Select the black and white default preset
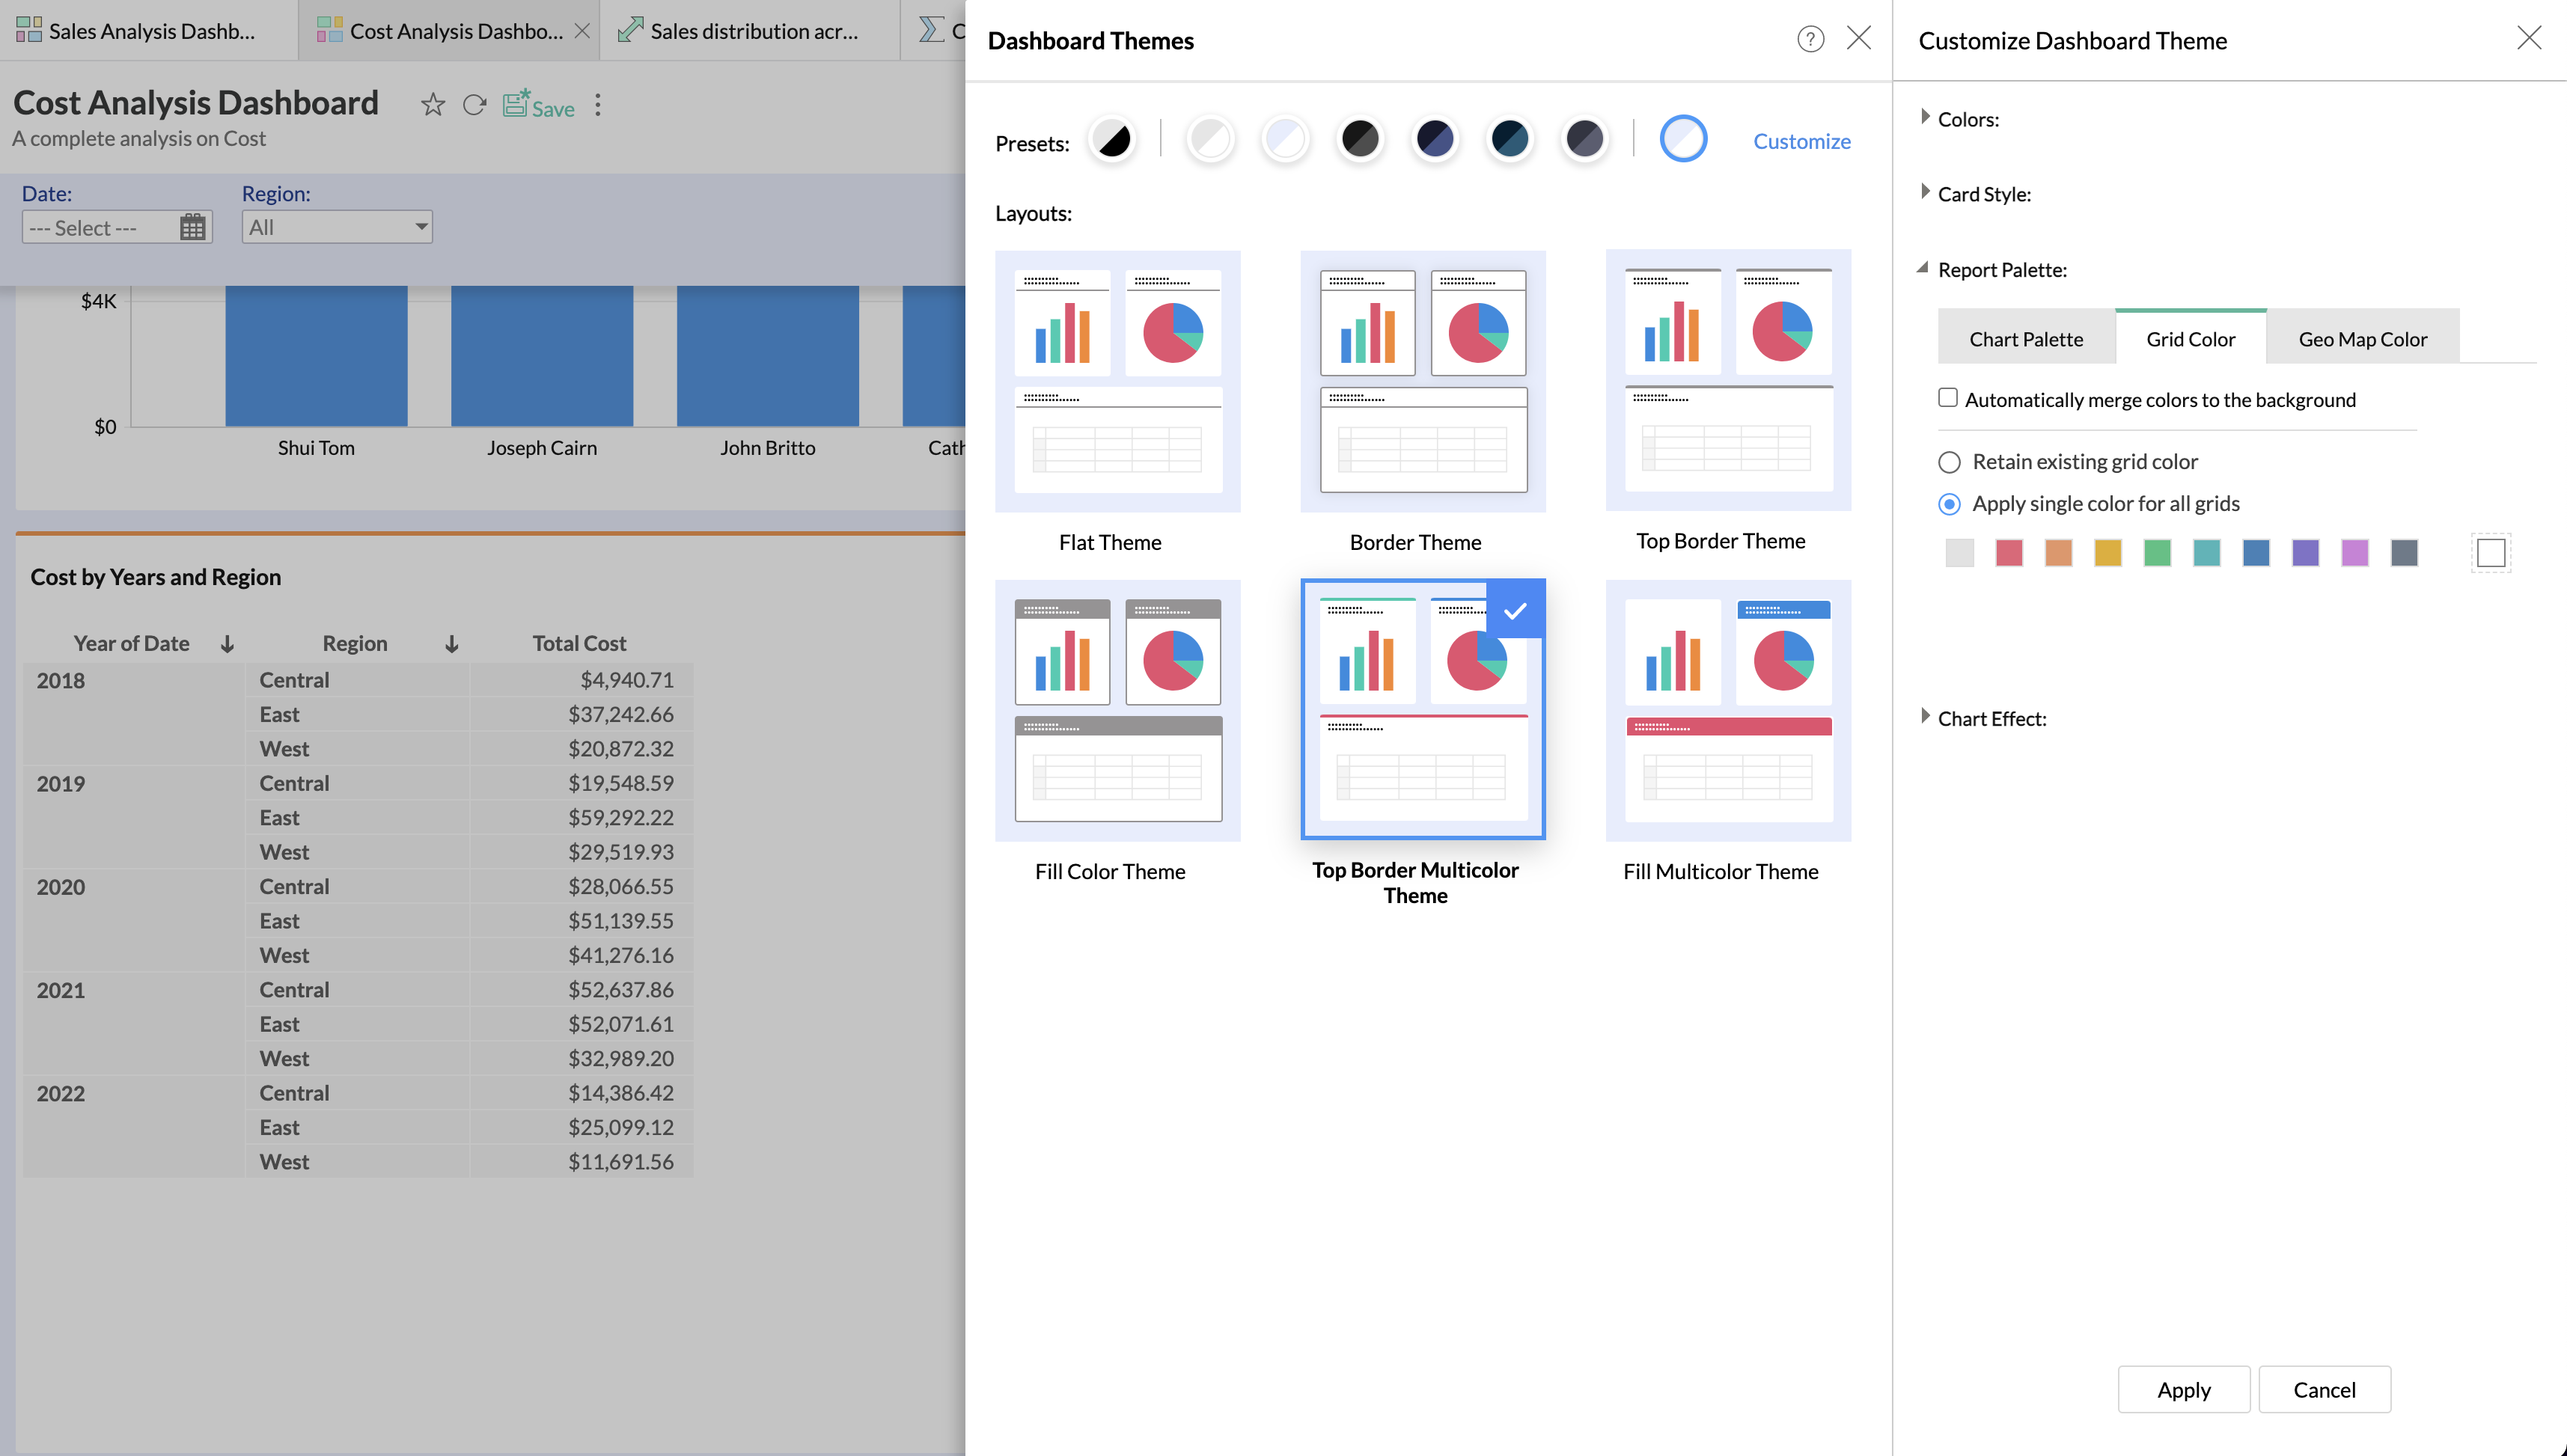 [1112, 139]
